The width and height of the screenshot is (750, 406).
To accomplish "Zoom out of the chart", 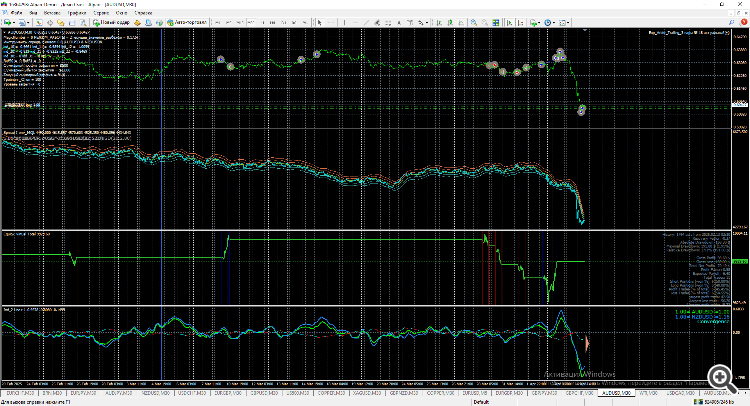I will pos(485,22).
